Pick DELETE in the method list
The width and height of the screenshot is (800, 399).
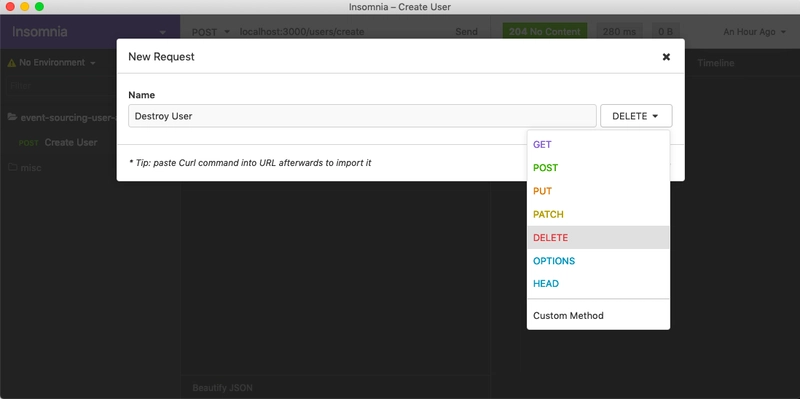pyautogui.click(x=598, y=237)
